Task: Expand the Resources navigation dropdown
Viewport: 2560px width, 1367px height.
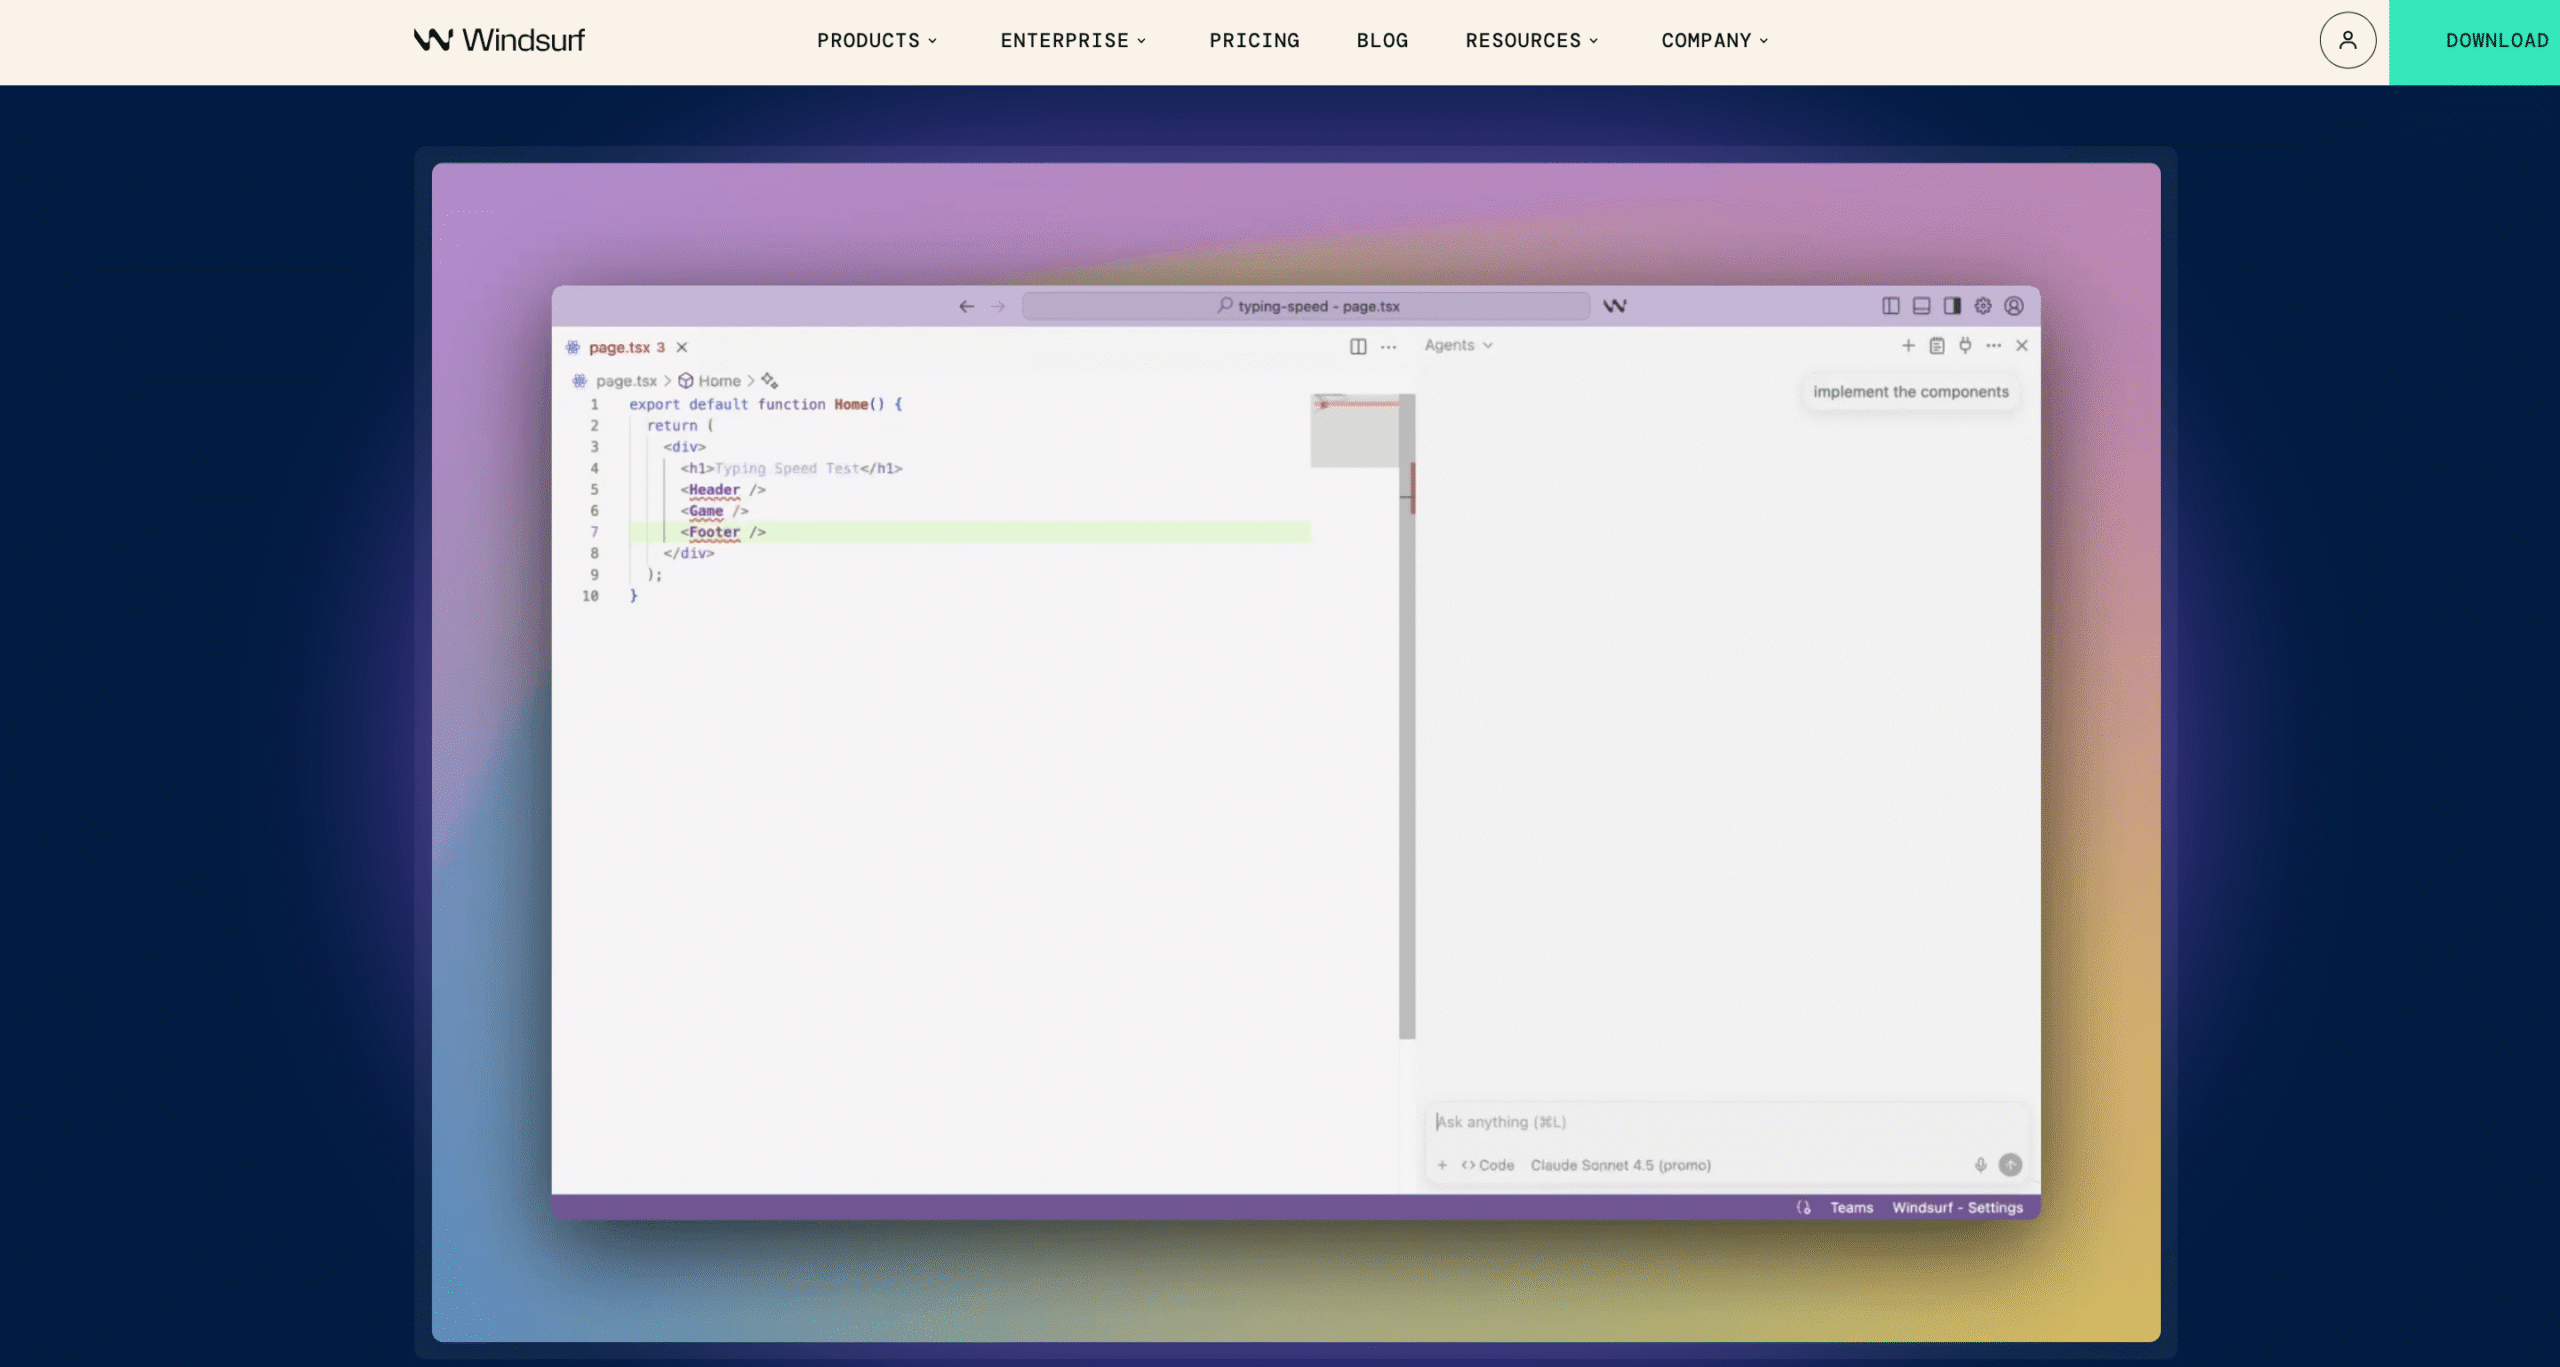Action: pyautogui.click(x=1532, y=40)
